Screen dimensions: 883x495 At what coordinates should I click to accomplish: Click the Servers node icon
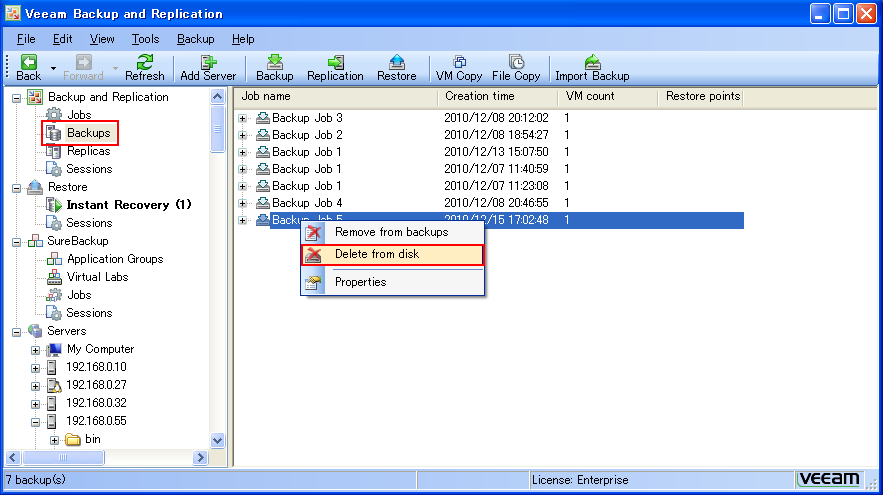pyautogui.click(x=35, y=331)
